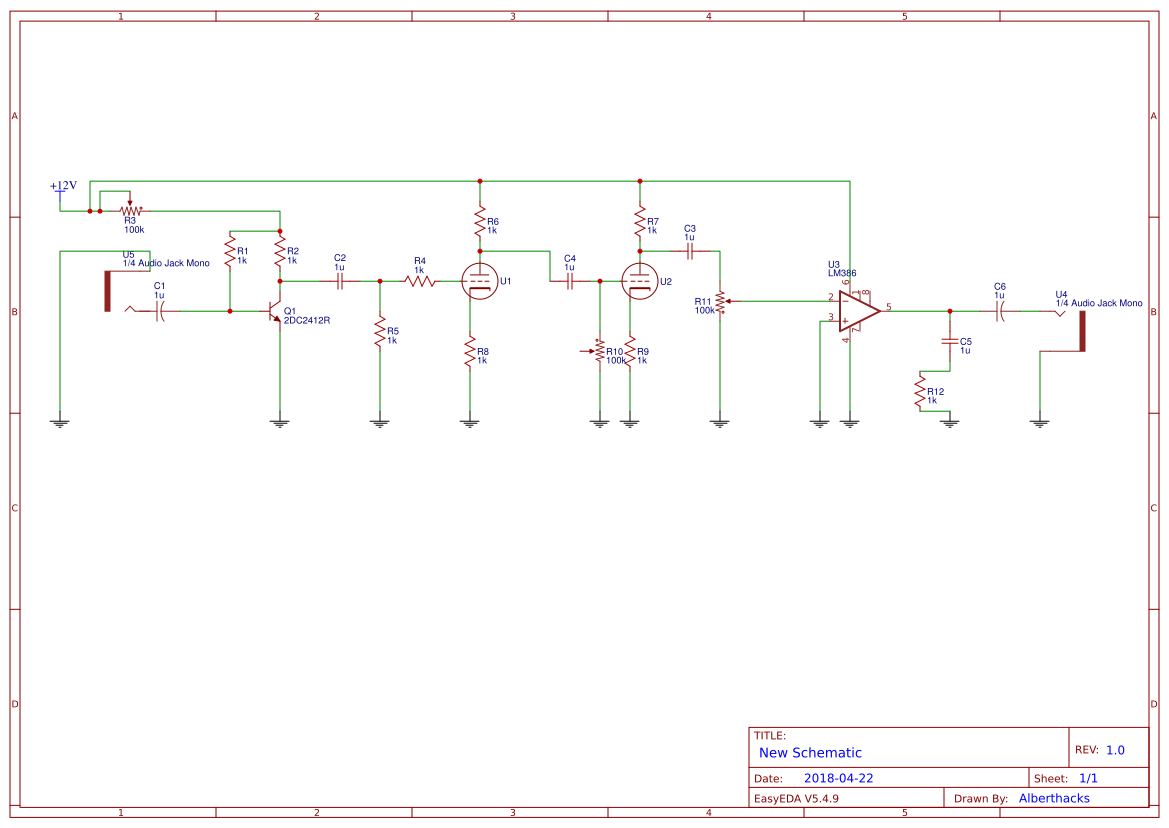
Task: Select the ground symbol under R12
Action: click(949, 421)
